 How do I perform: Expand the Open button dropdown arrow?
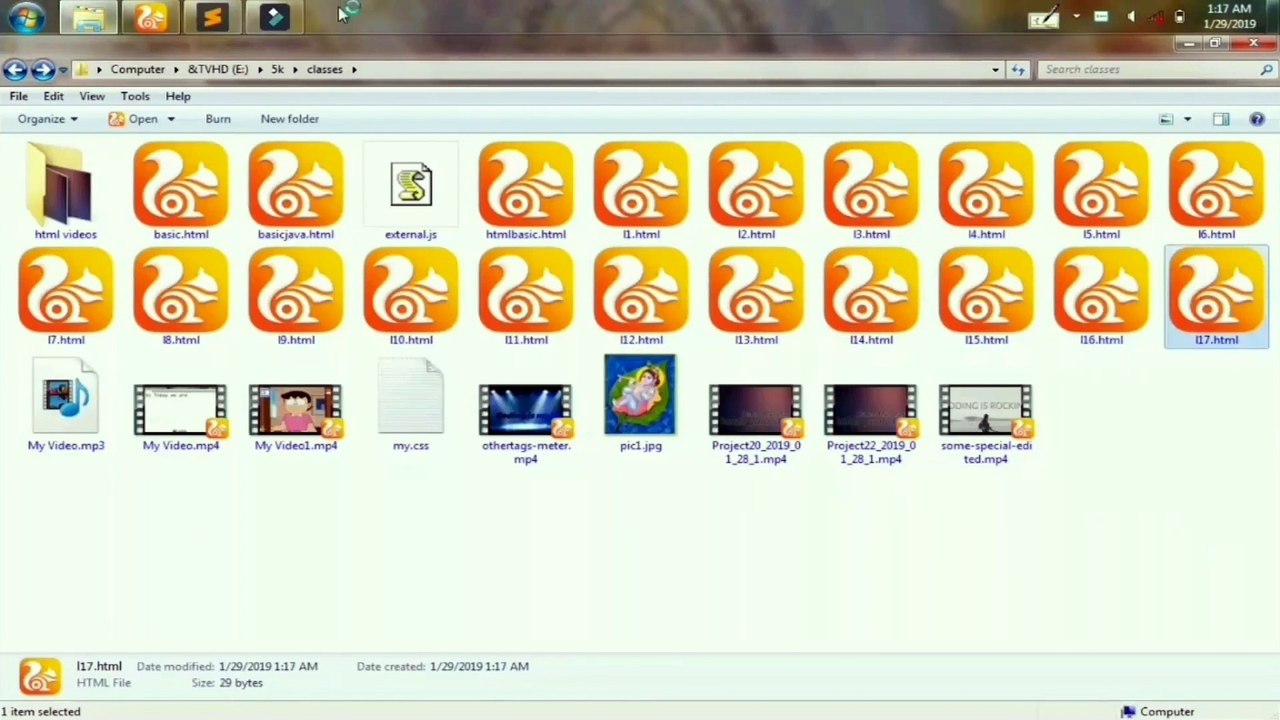click(x=171, y=119)
